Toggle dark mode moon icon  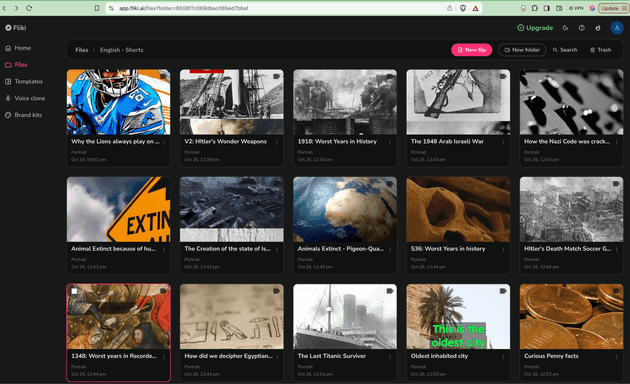pos(565,28)
